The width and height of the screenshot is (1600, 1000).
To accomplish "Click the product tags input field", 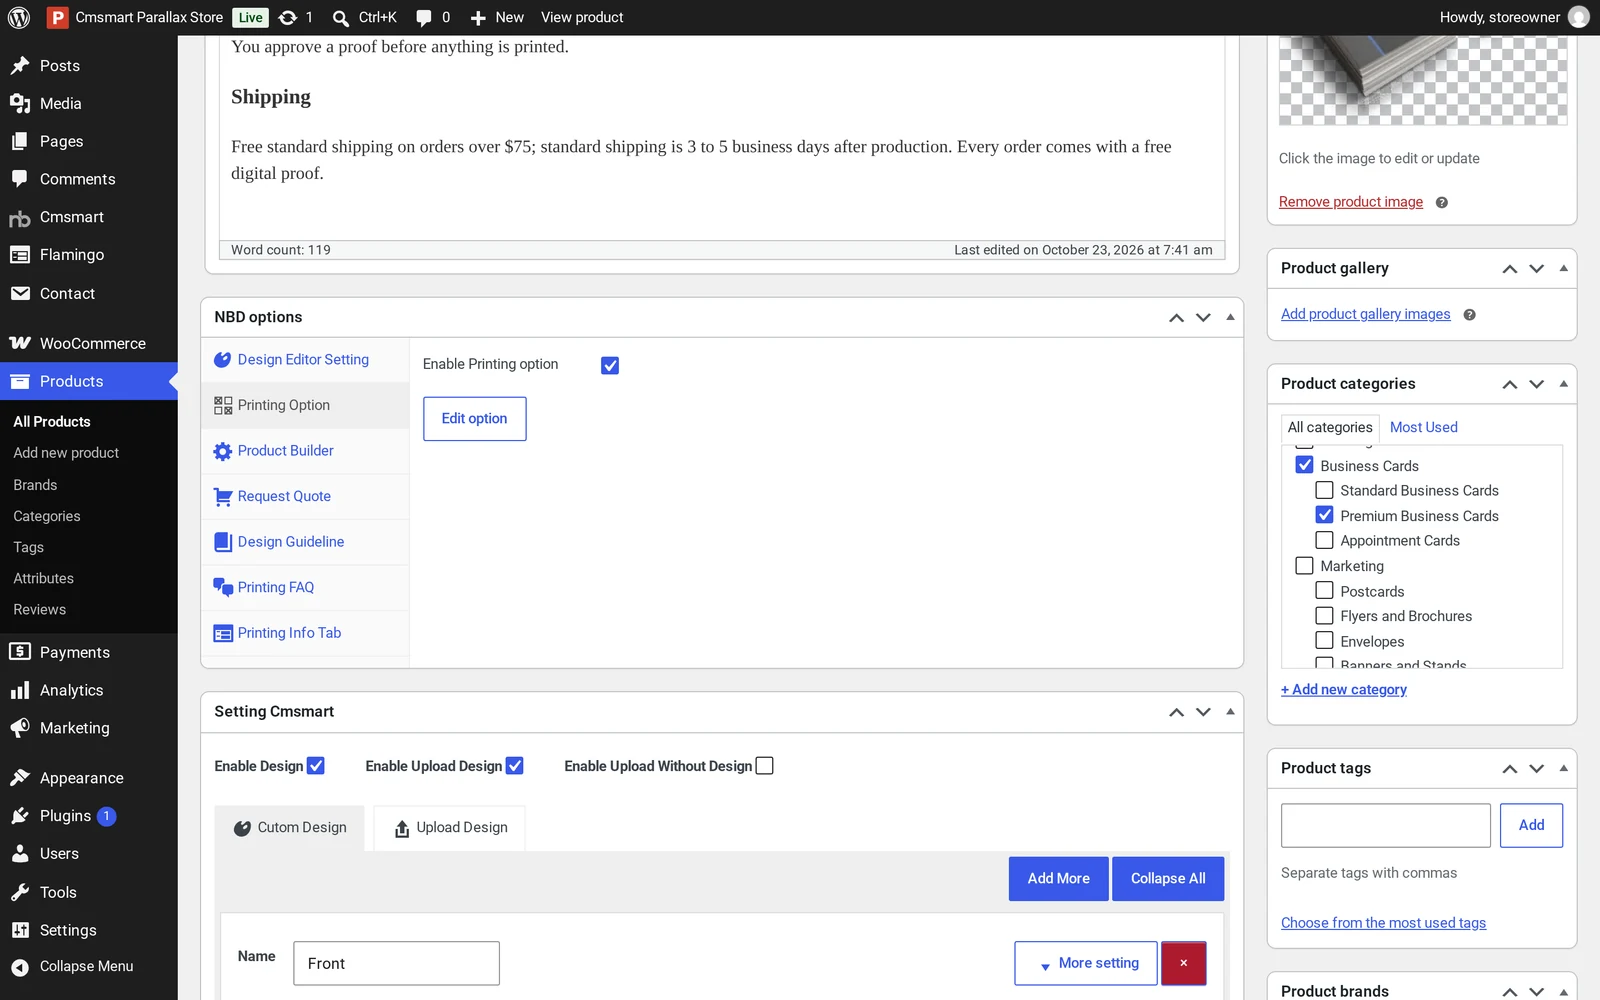I will pos(1385,826).
